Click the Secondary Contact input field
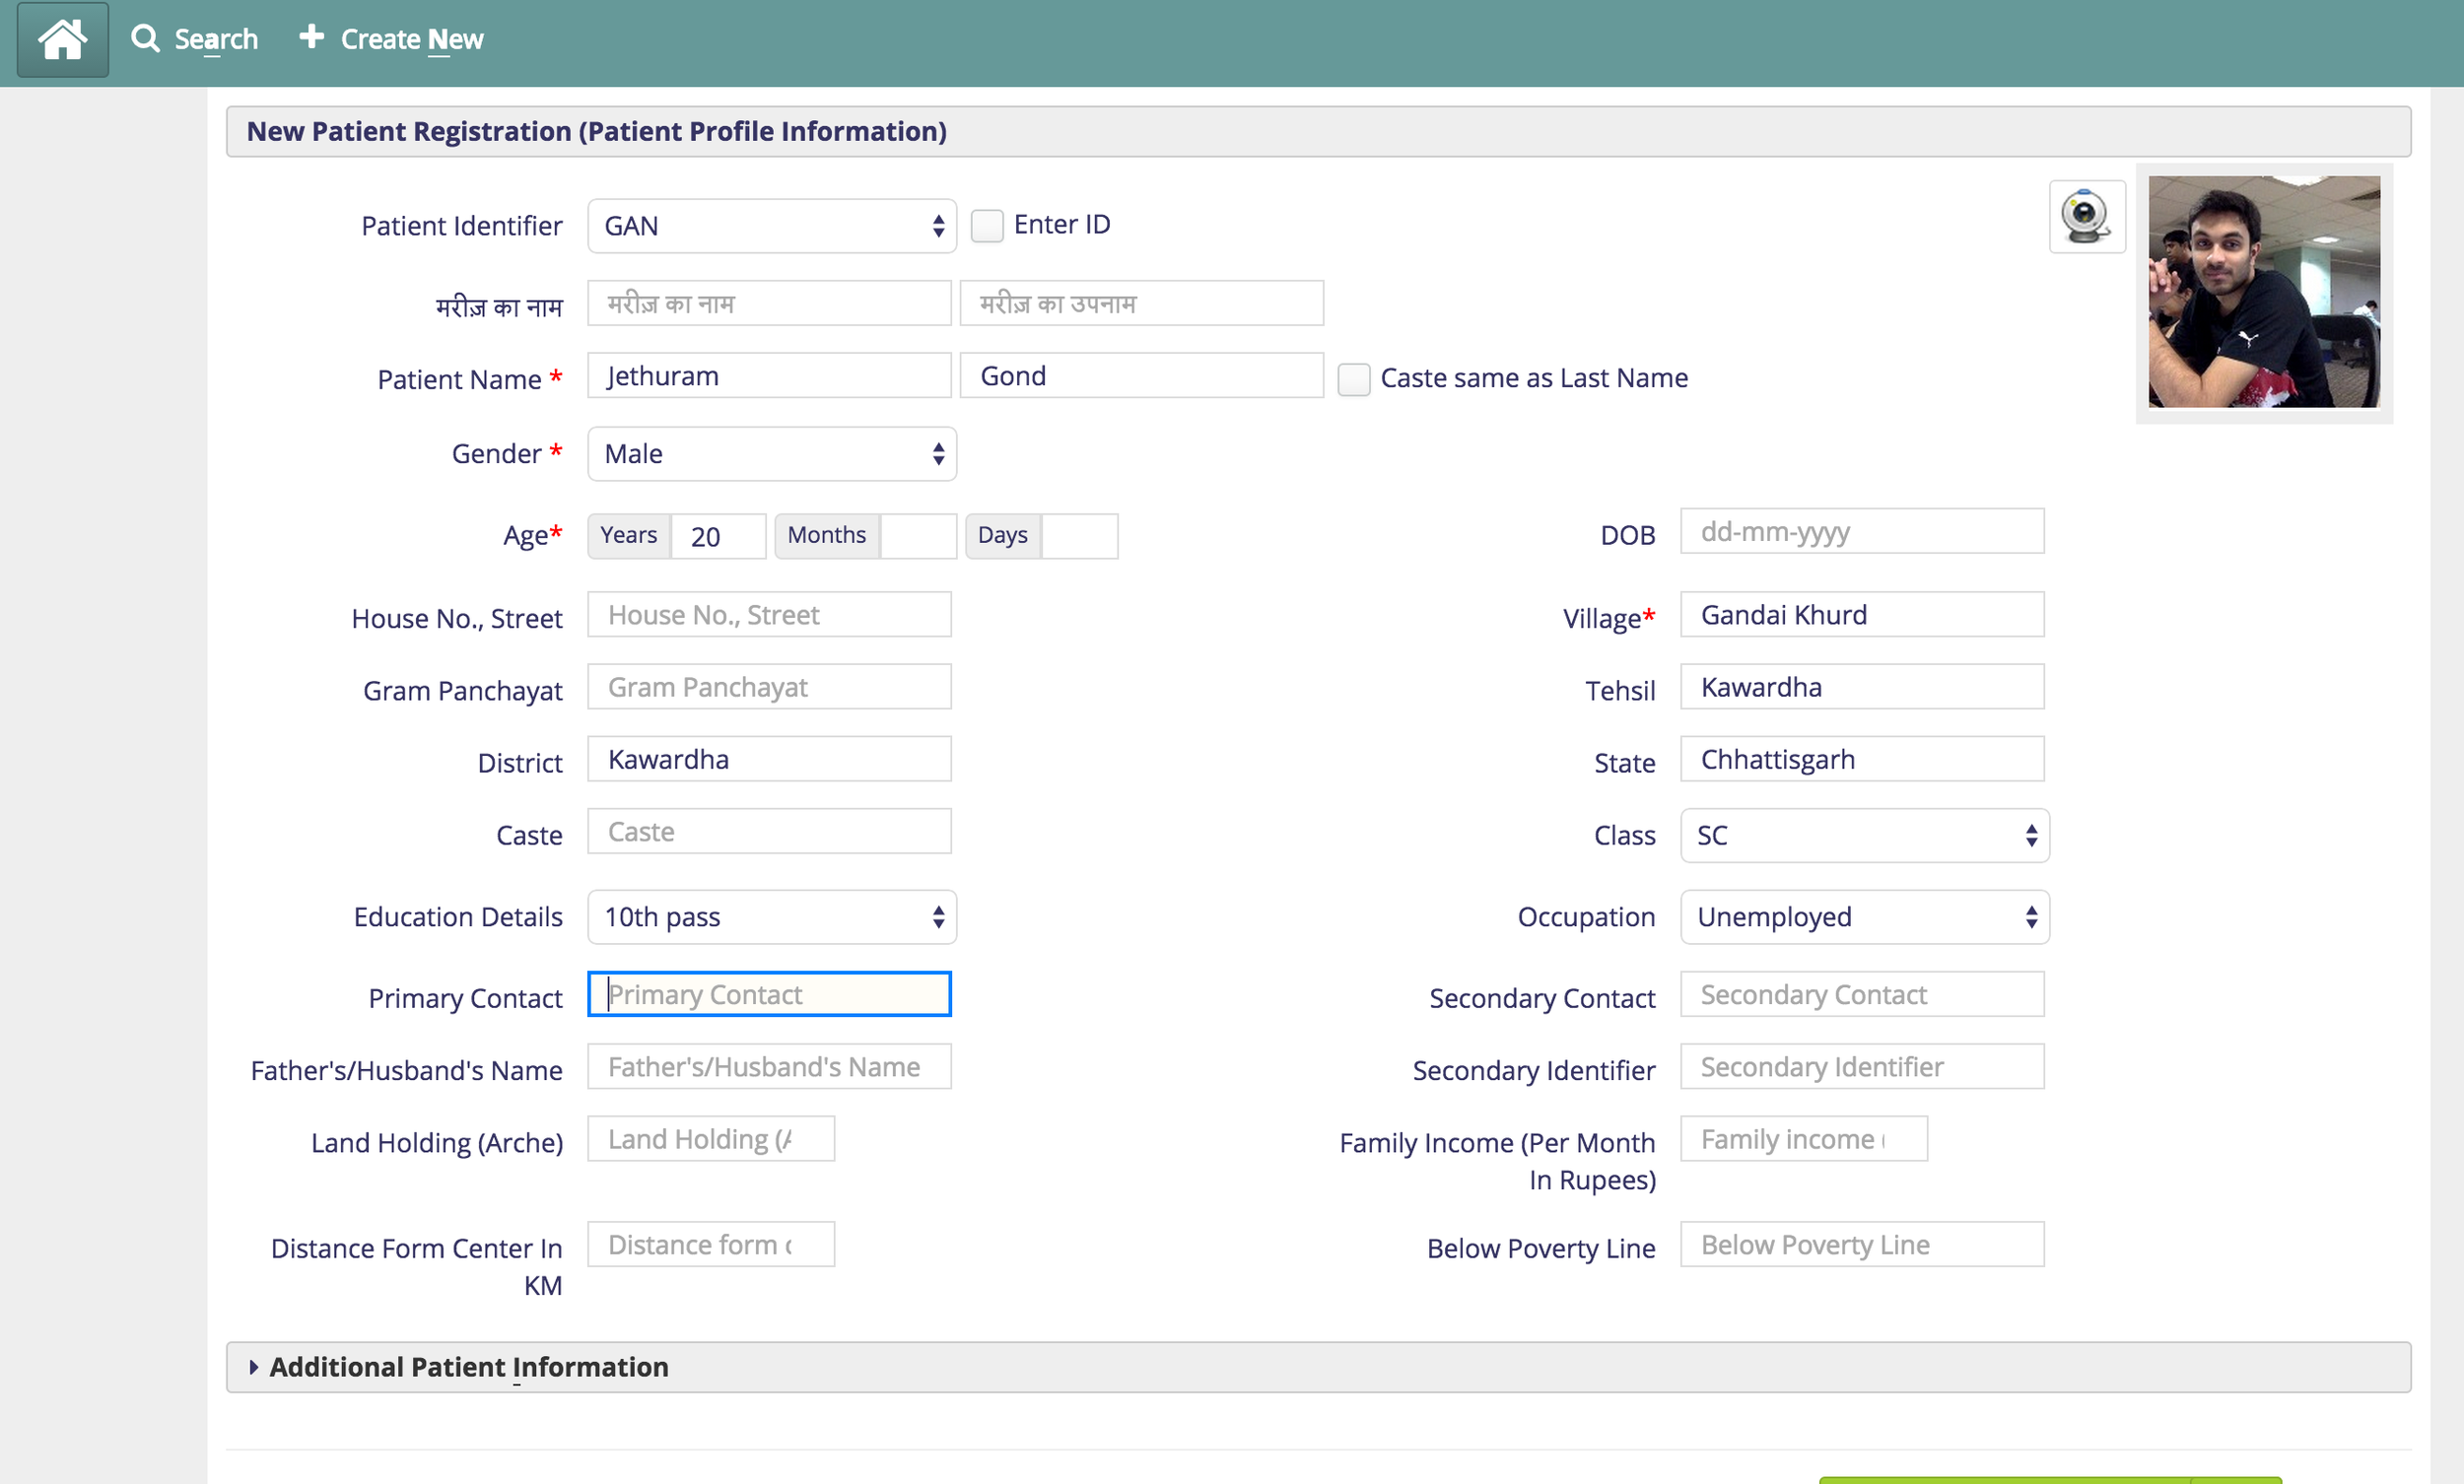Screen dimensions: 2464x1484 tap(1861, 995)
